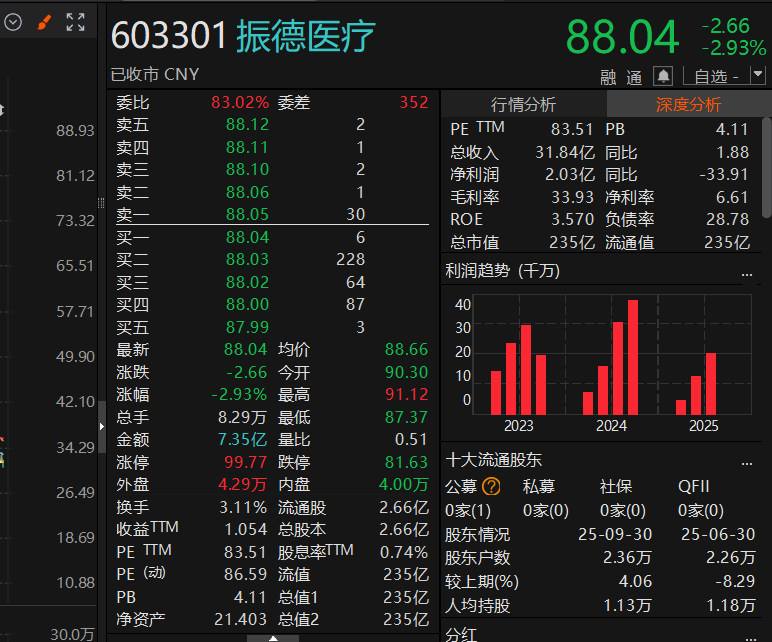Click the 卖三 price 88.10
772x642 pixels.
coord(247,169)
